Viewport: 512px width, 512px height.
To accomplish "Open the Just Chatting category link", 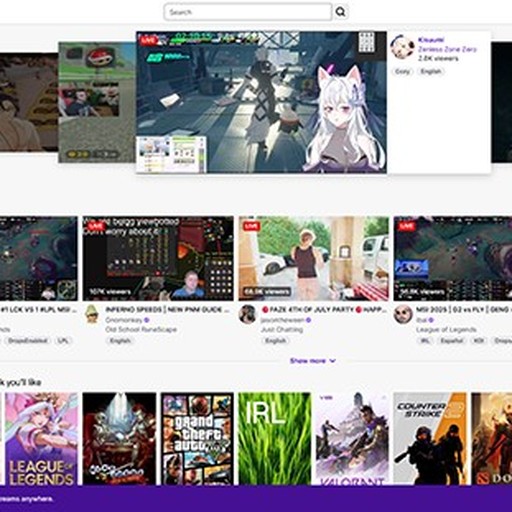I will tap(282, 329).
